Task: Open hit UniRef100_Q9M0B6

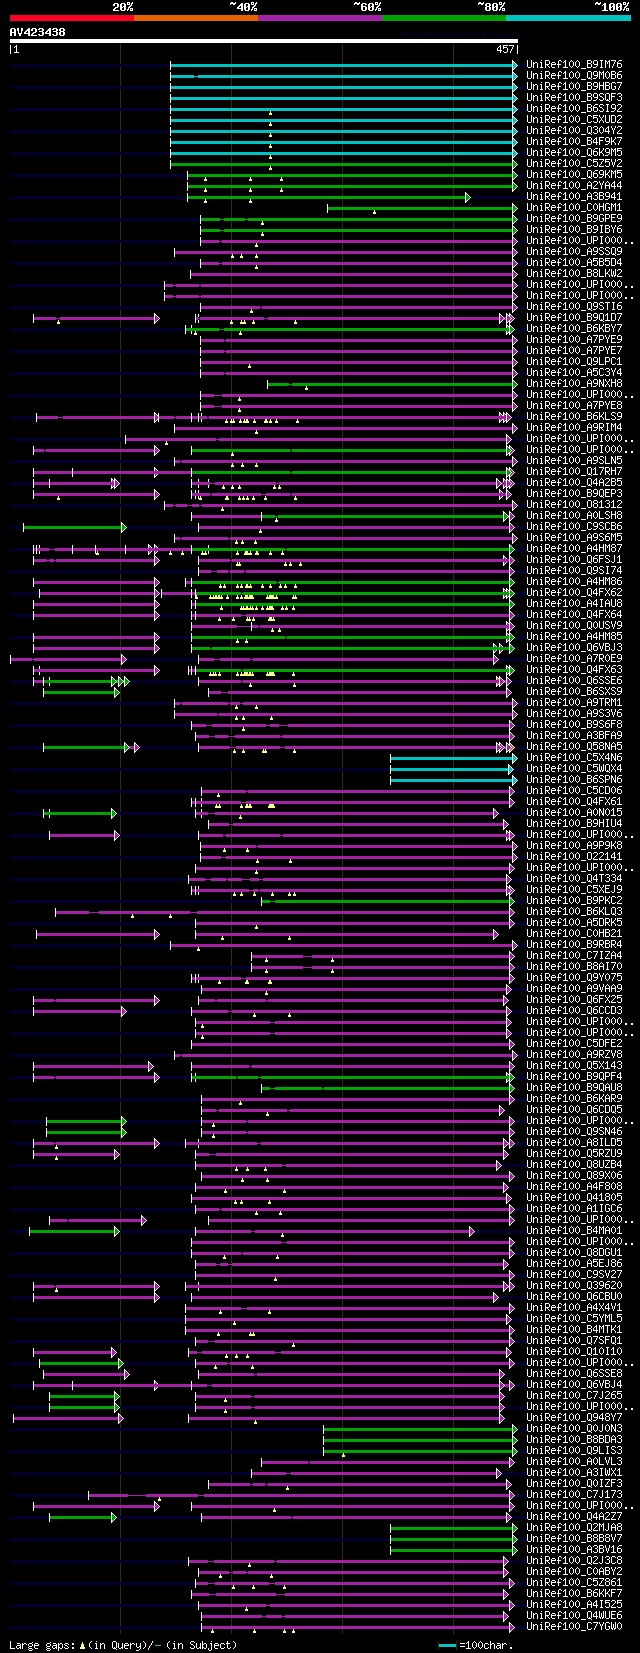Action: pyautogui.click(x=574, y=76)
